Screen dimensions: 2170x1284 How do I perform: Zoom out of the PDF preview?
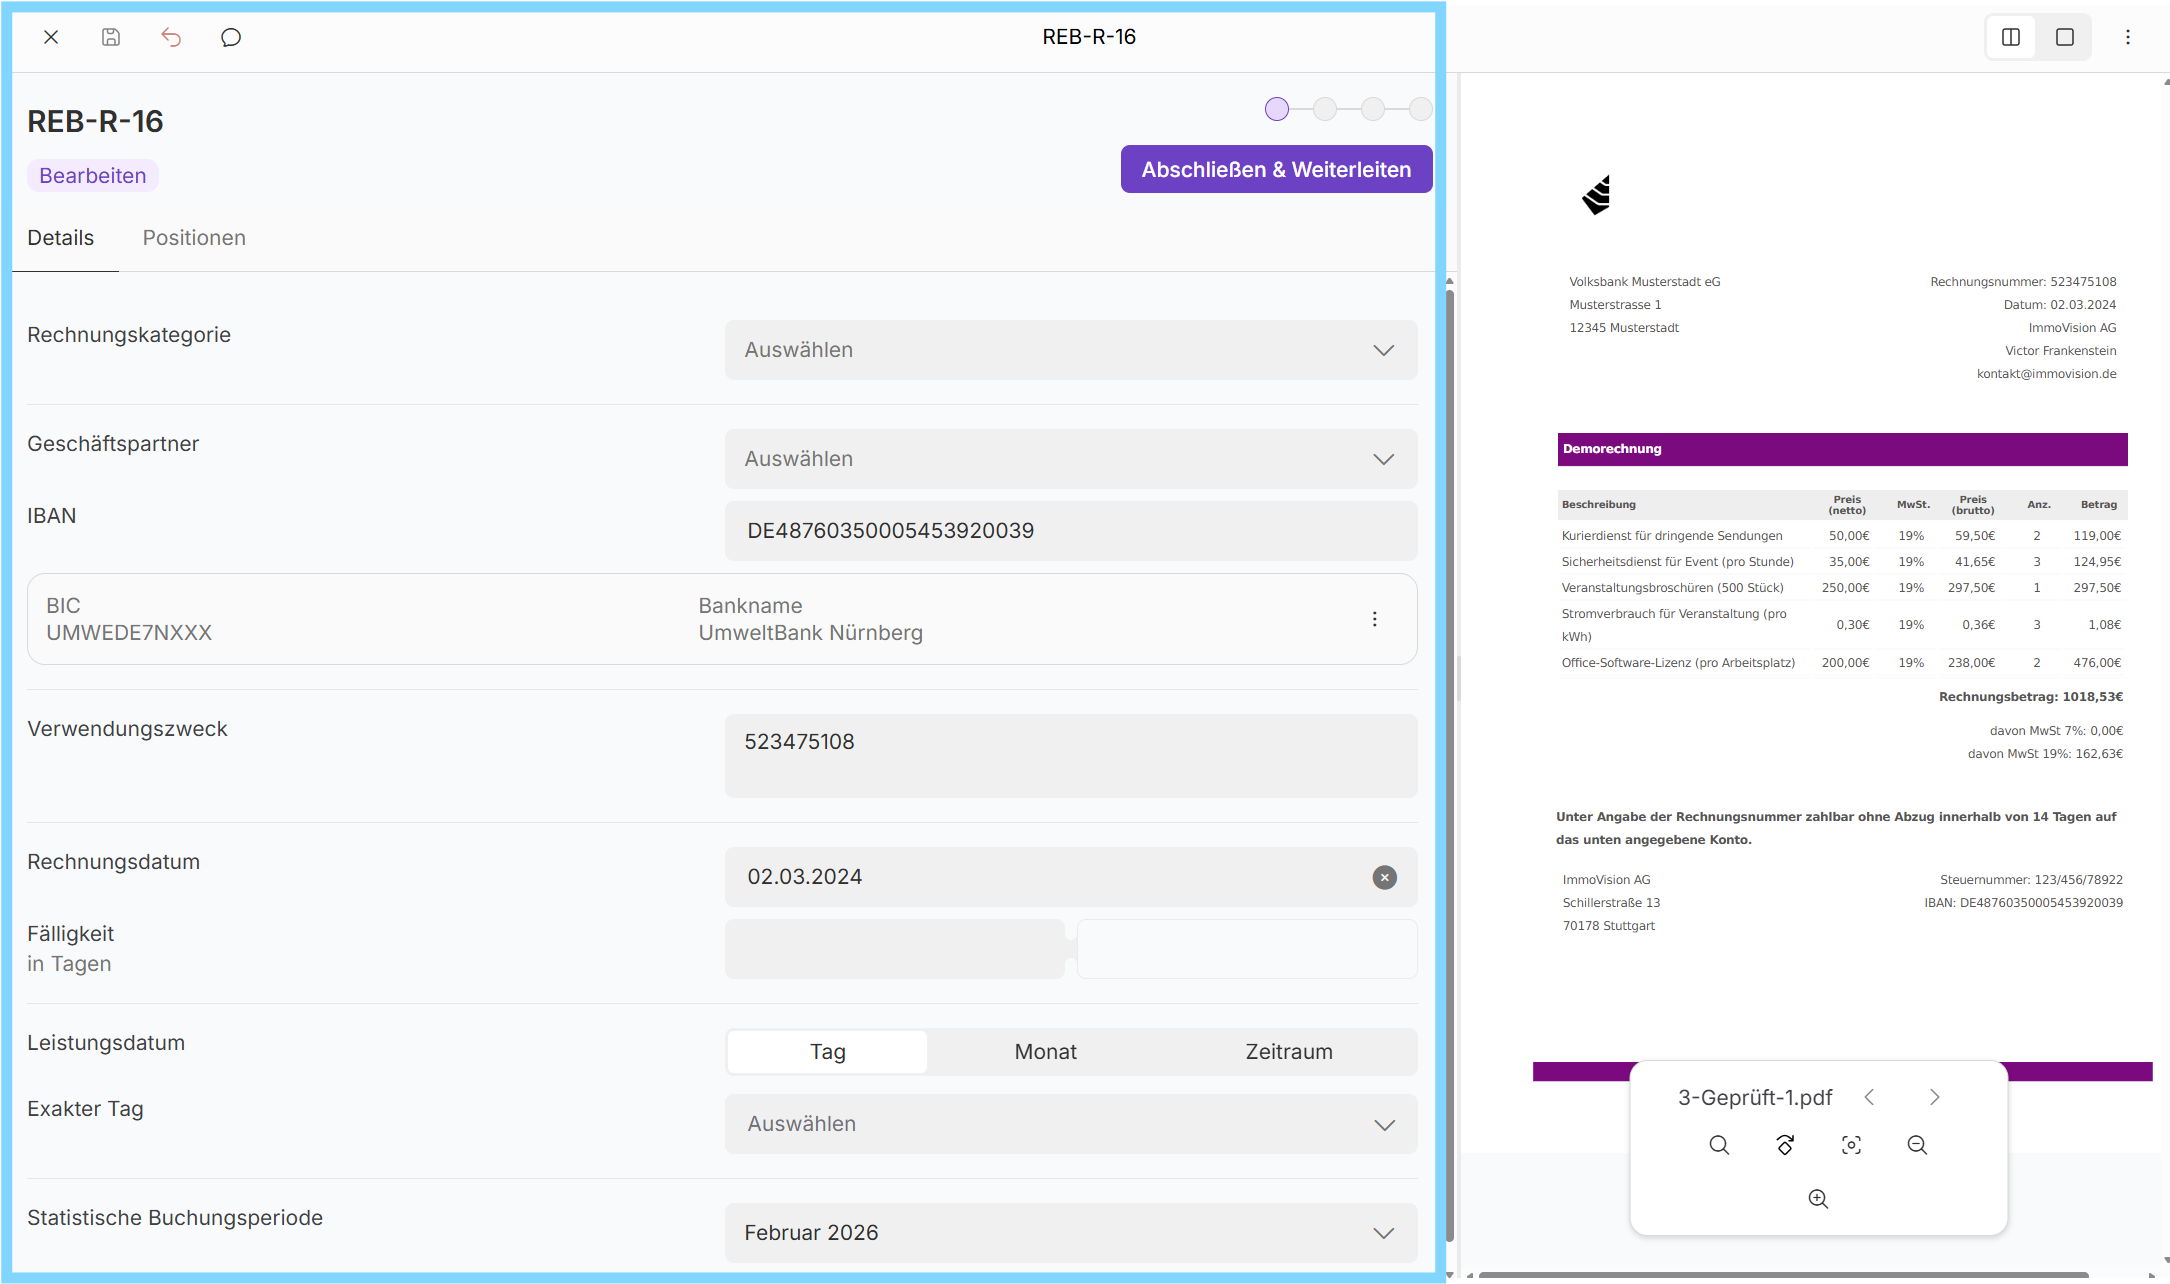[x=1917, y=1145]
